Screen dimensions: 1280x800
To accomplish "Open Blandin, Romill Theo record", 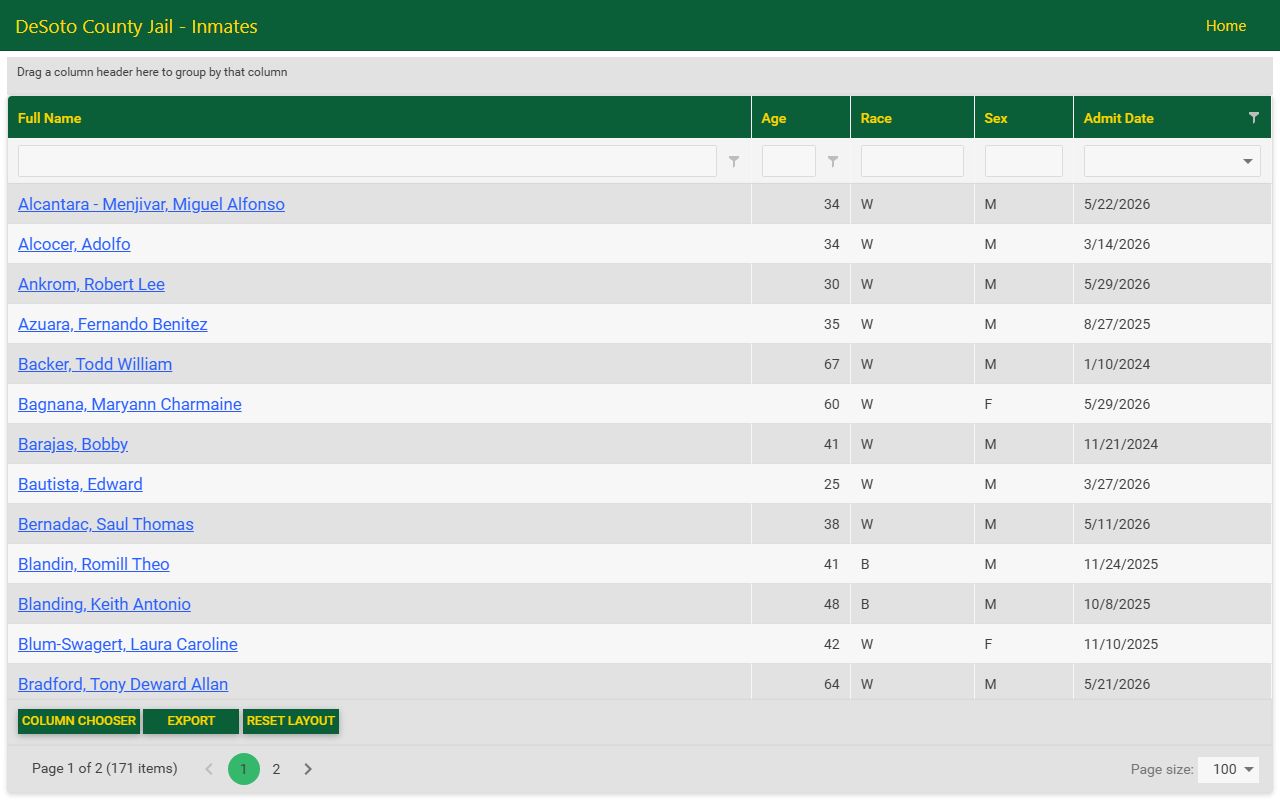I will pyautogui.click(x=94, y=564).
